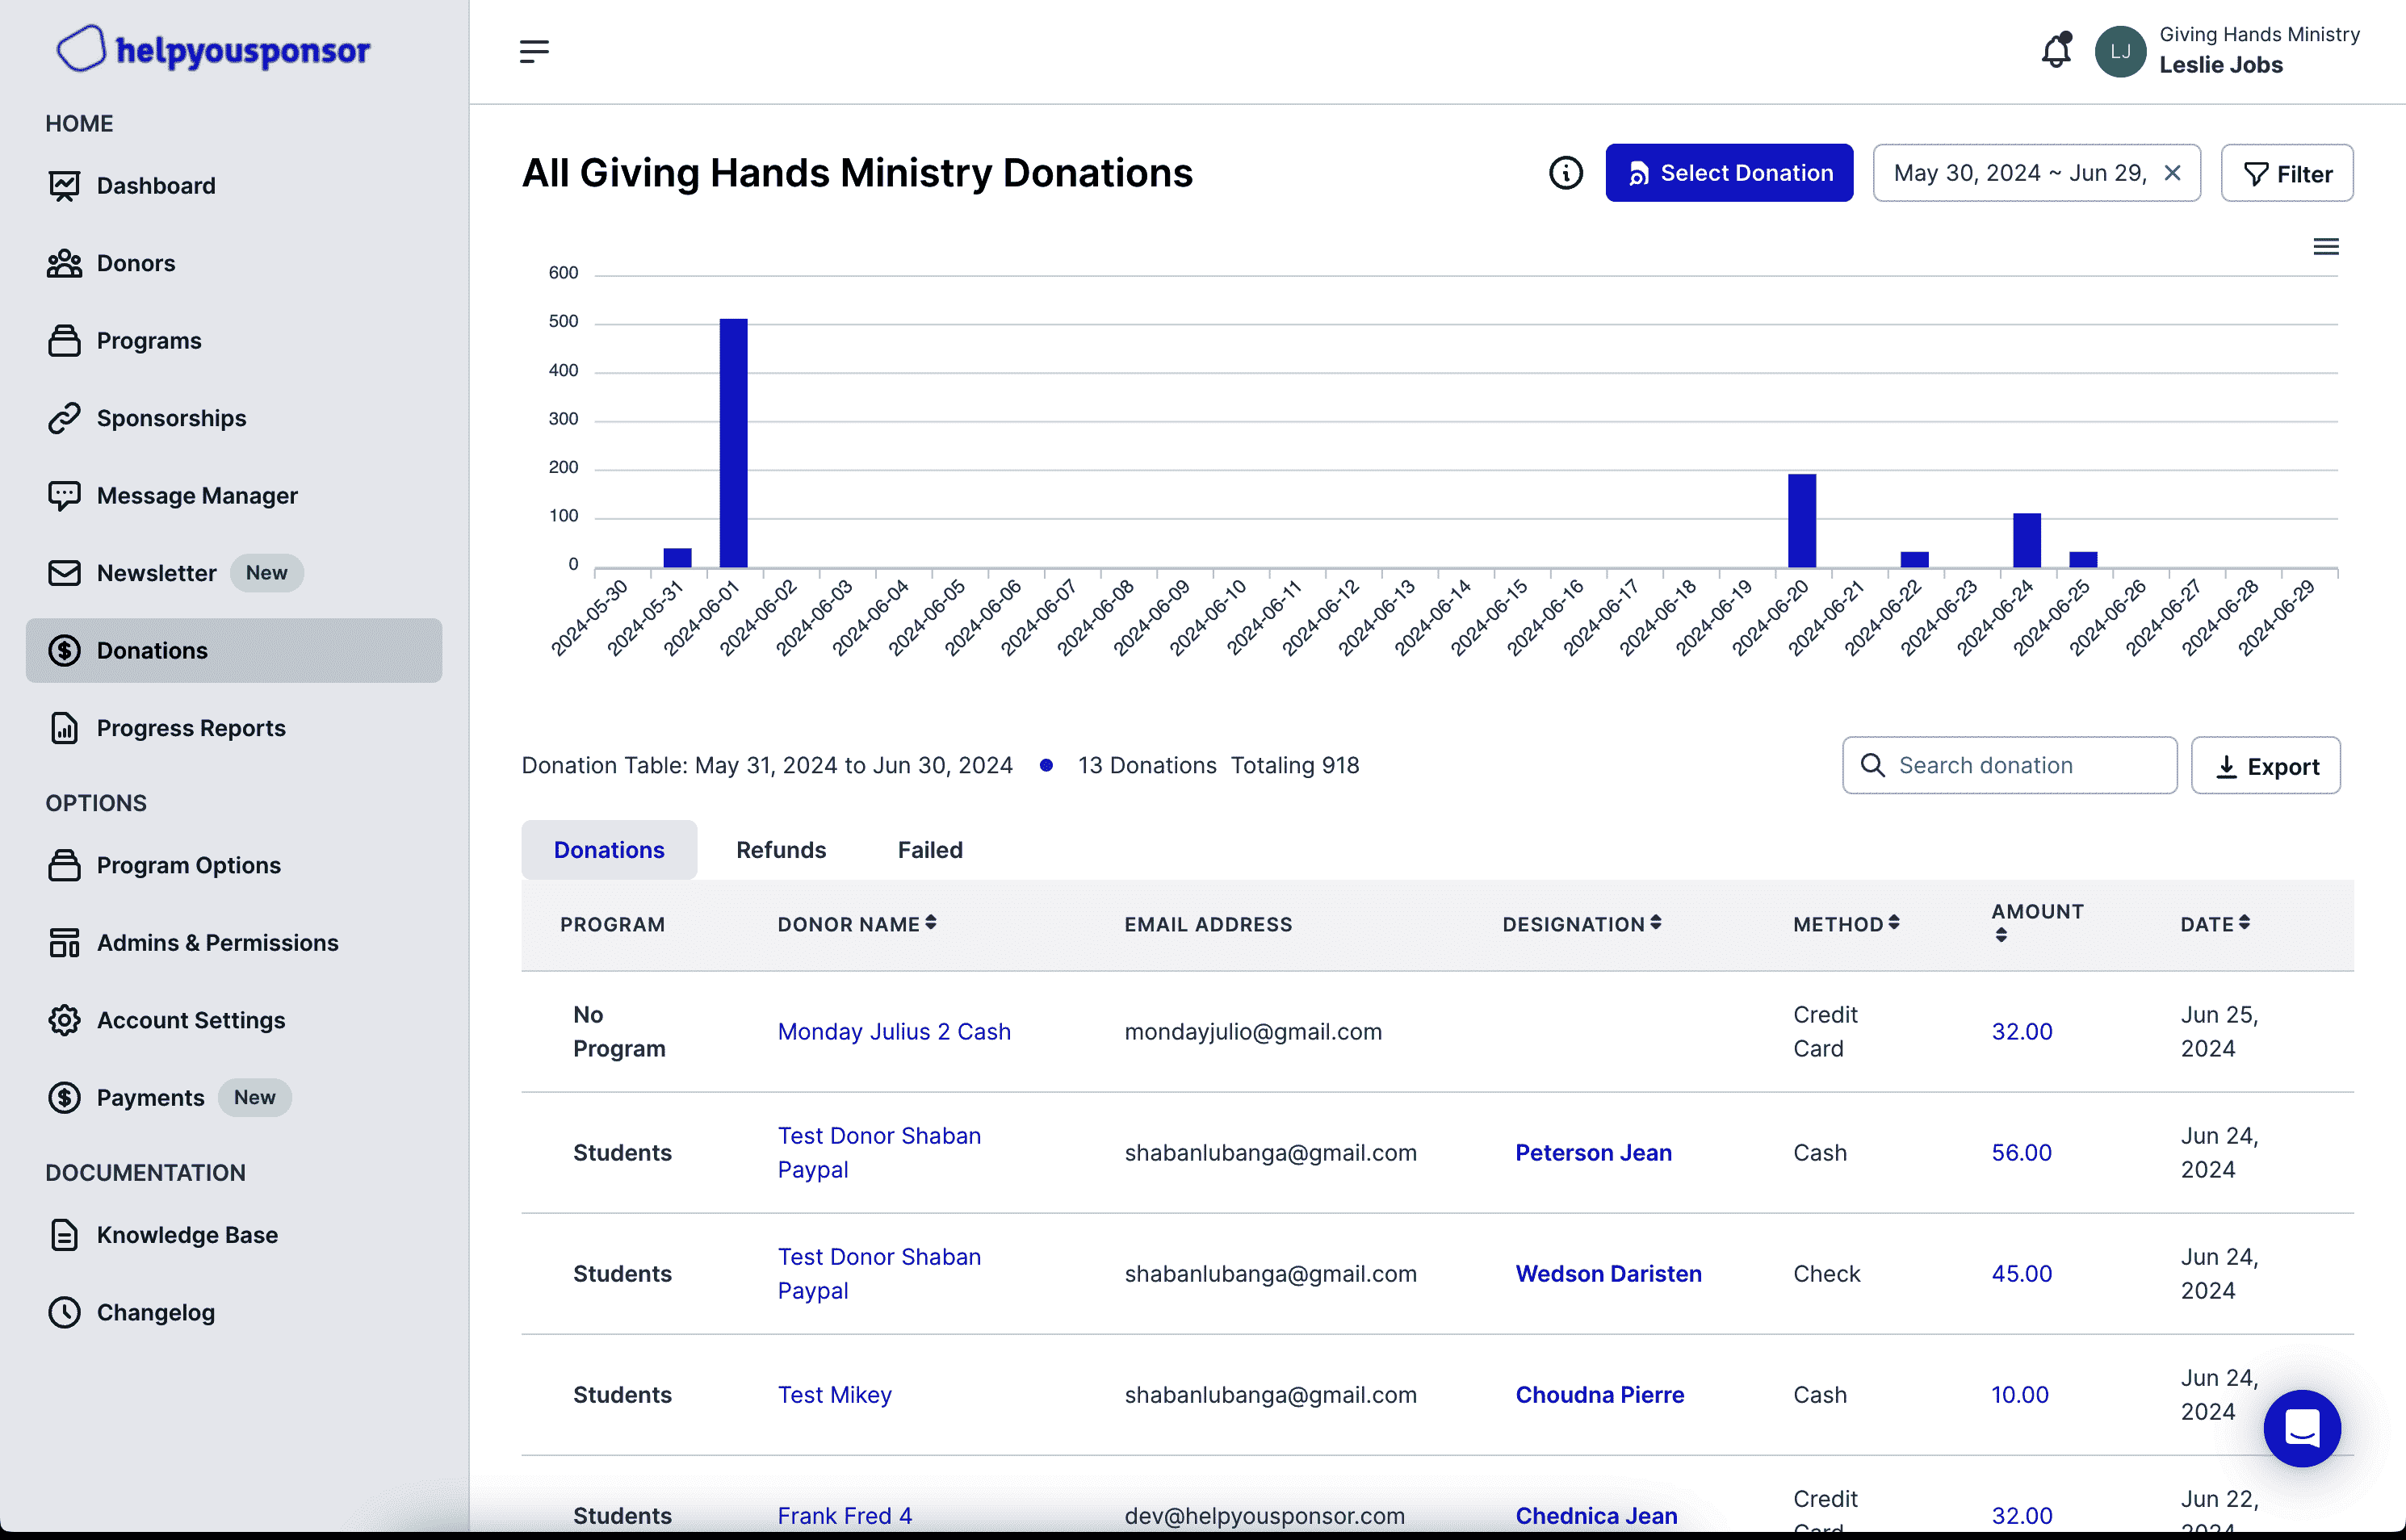Open Message Manager from sidebar

197,496
